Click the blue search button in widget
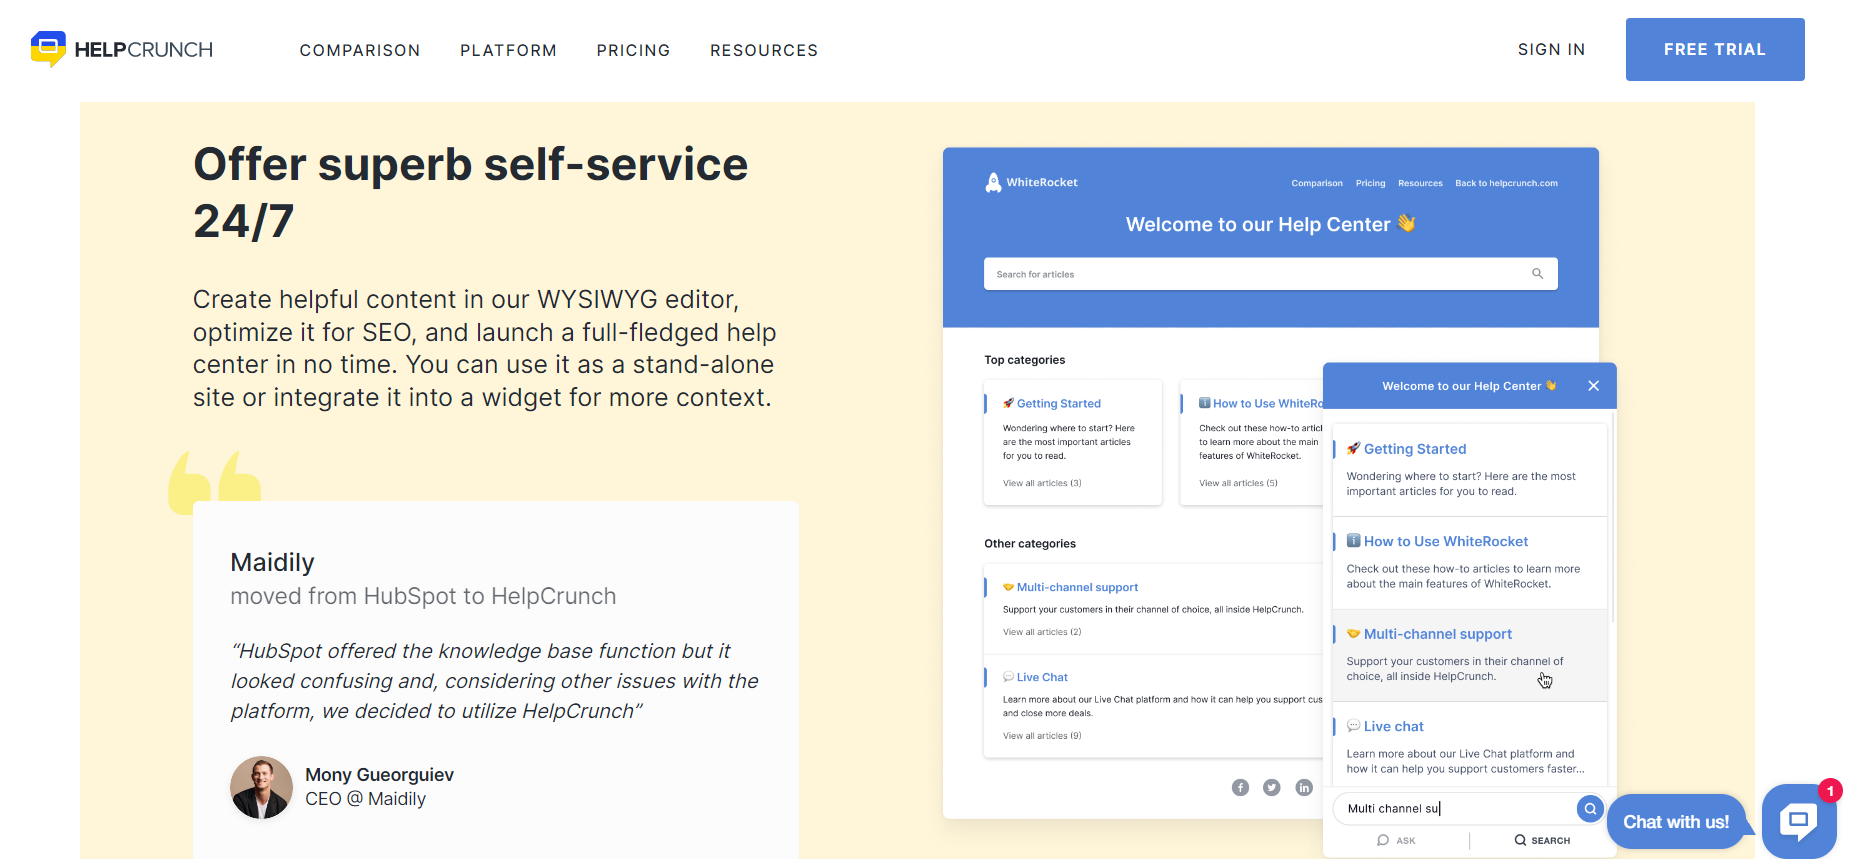 click(1590, 808)
